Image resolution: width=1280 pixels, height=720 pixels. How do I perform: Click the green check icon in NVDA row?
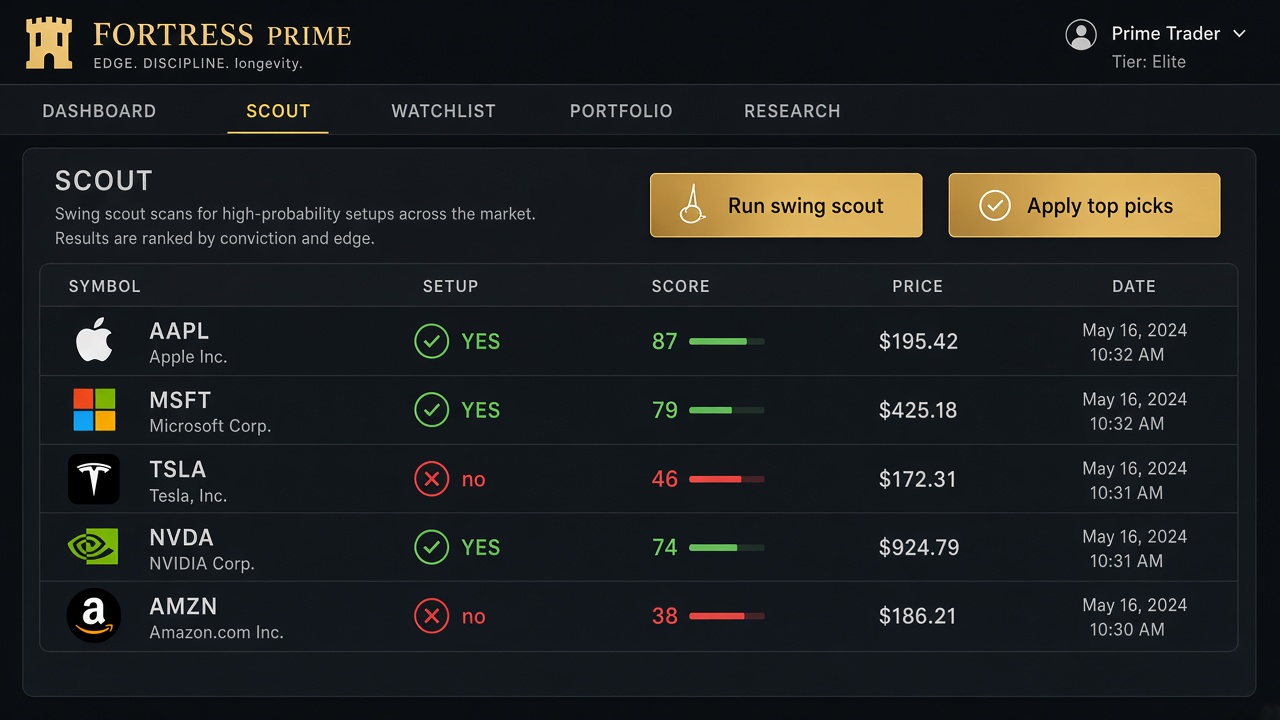[431, 547]
